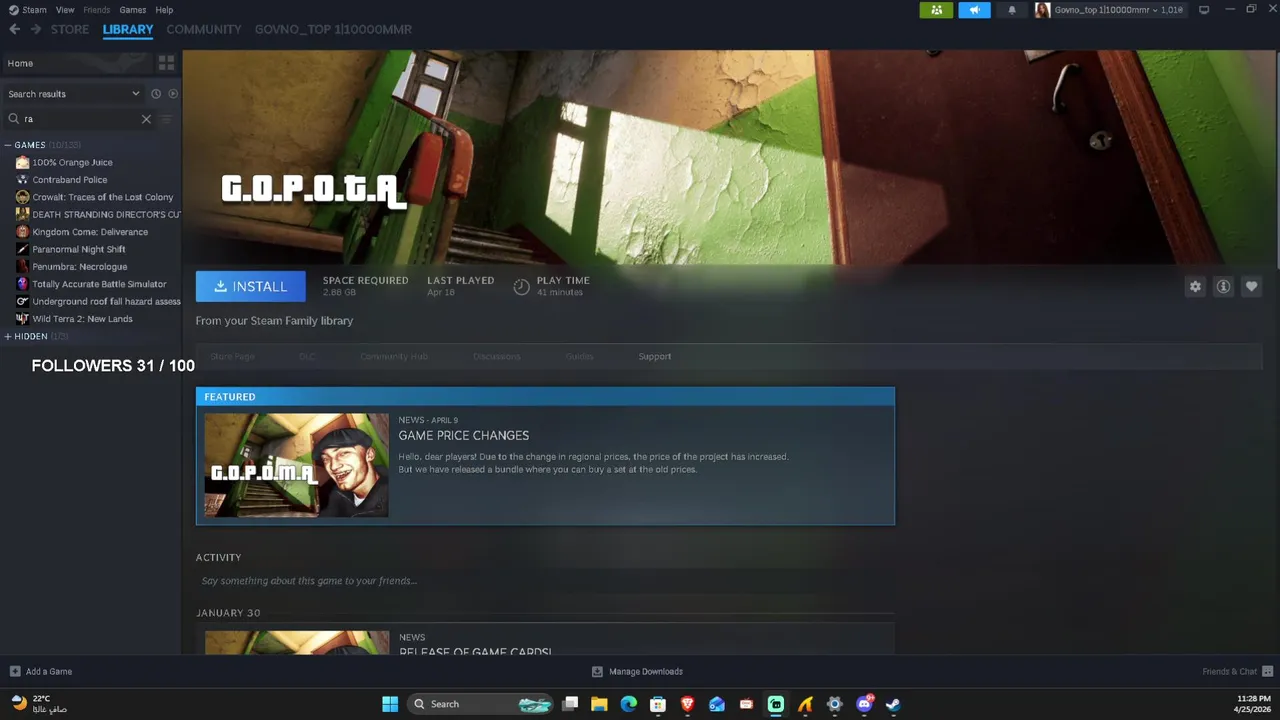Switch to Big Picture mode icon
Image resolution: width=1280 pixels, height=720 pixels.
pyautogui.click(x=1204, y=10)
